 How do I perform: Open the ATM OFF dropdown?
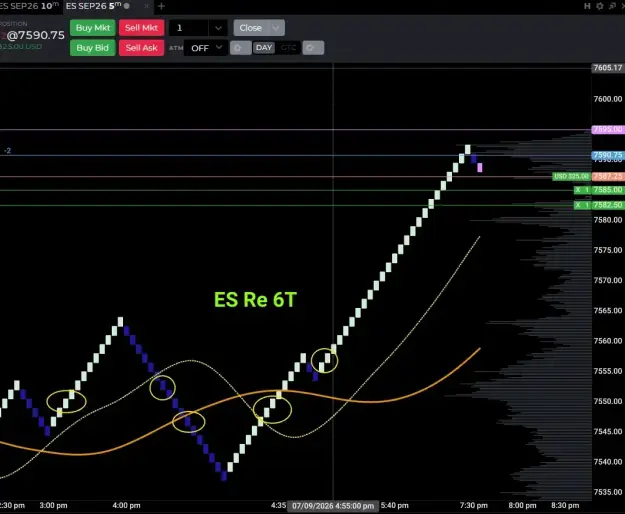[206, 48]
